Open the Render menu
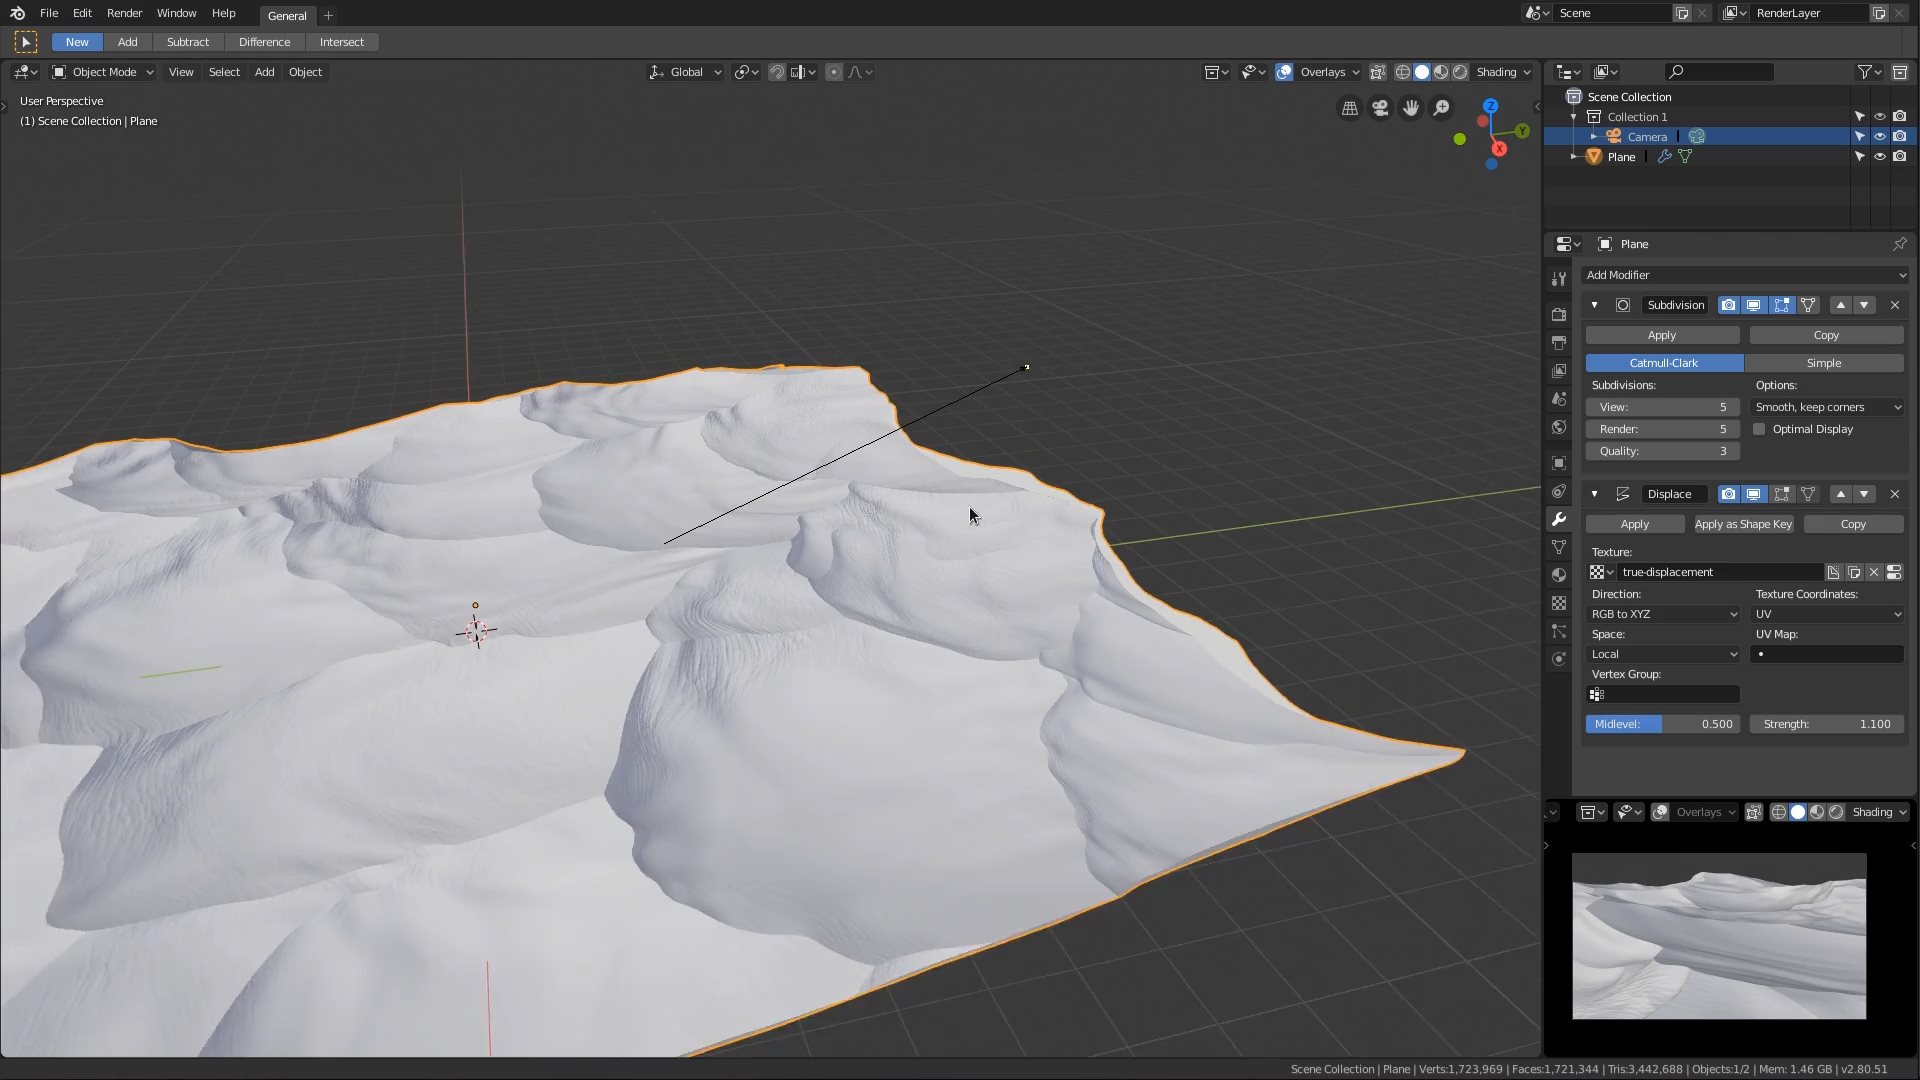 [124, 13]
